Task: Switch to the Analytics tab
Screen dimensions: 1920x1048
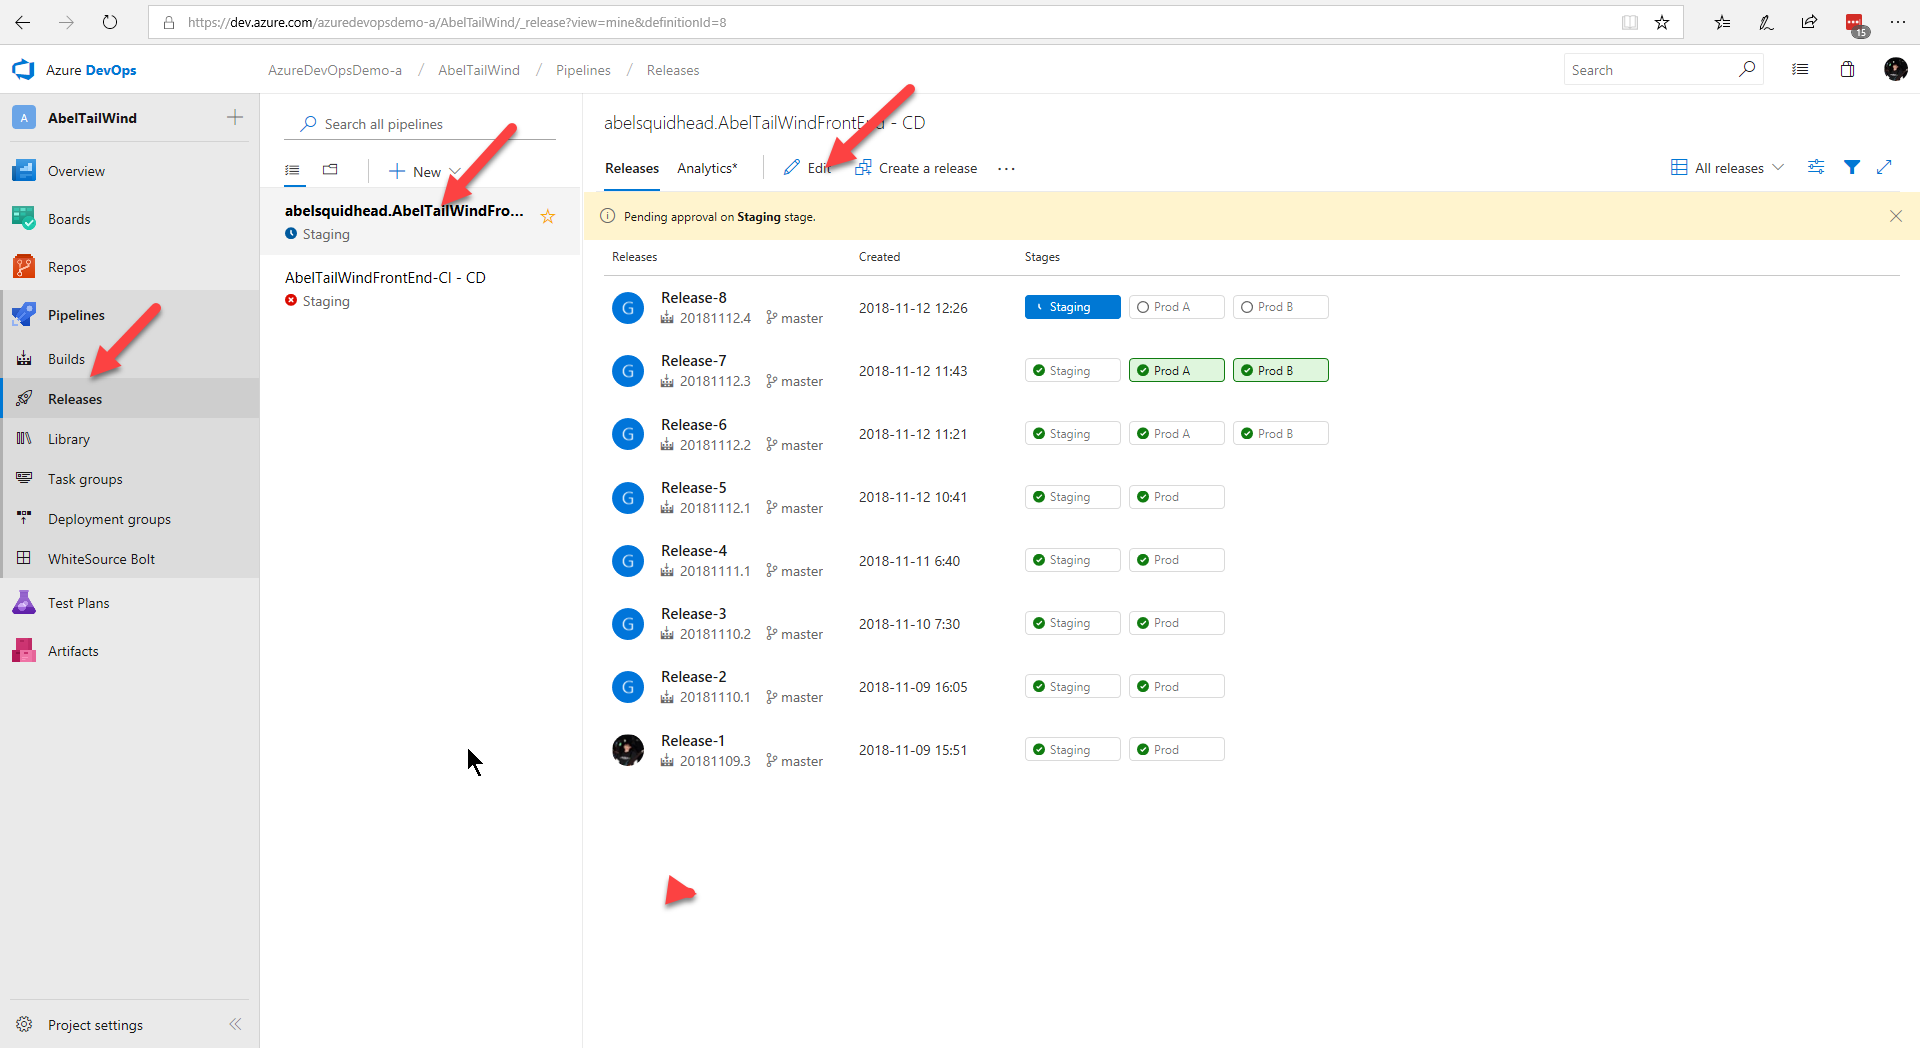Action: point(707,168)
